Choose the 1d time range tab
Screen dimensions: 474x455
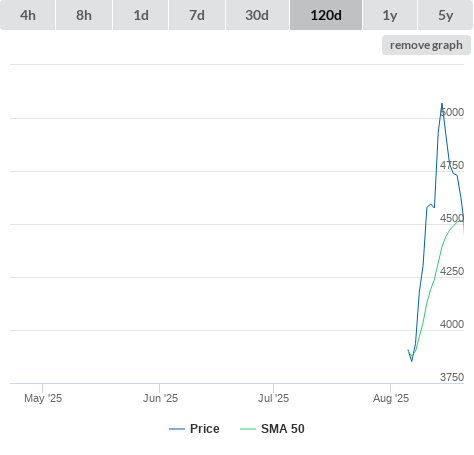pyautogui.click(x=141, y=15)
